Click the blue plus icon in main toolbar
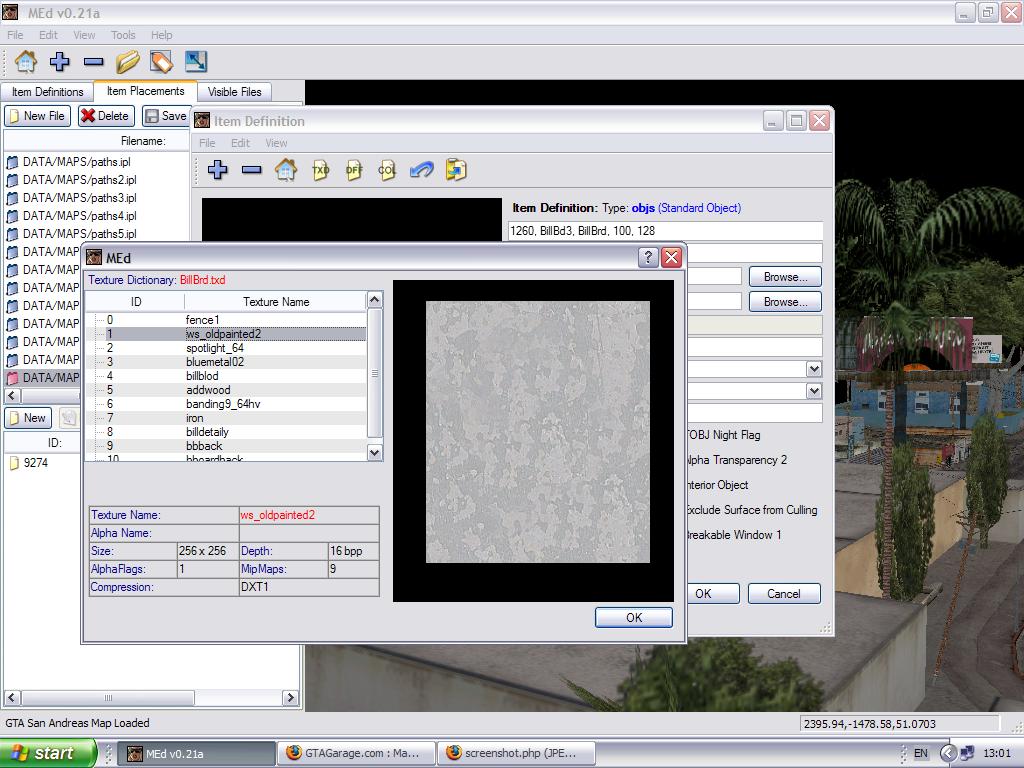Screen dimensions: 1024x768 pos(59,62)
